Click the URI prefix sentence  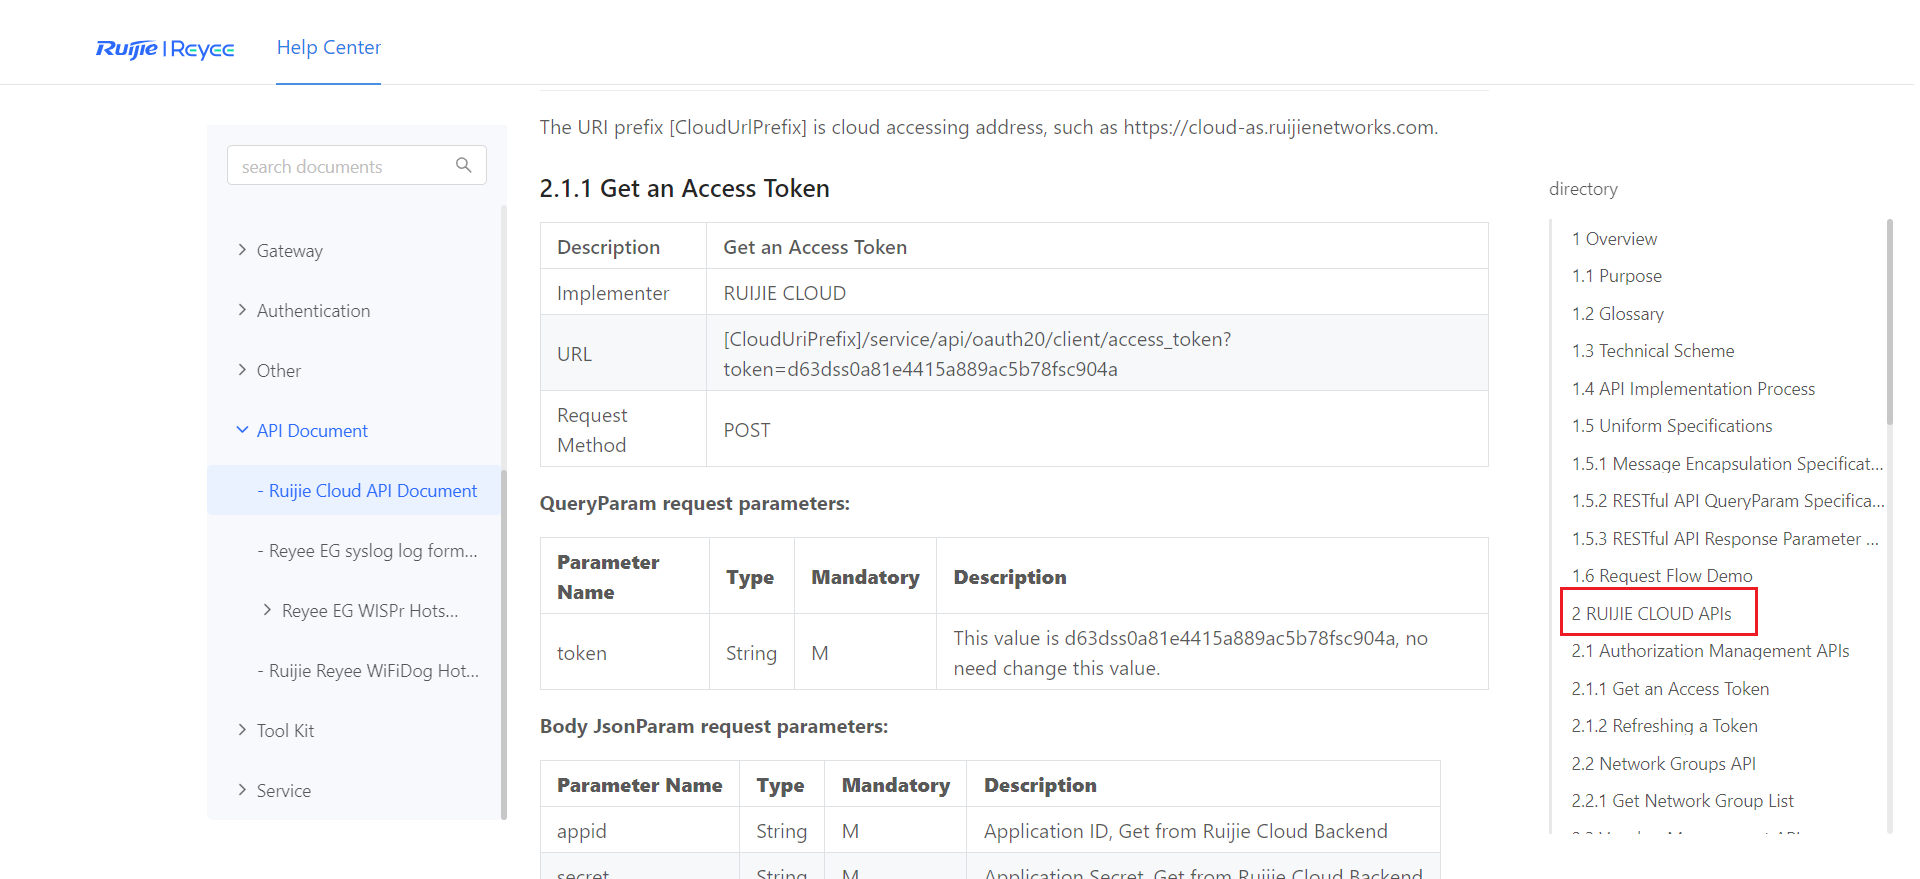click(x=988, y=127)
